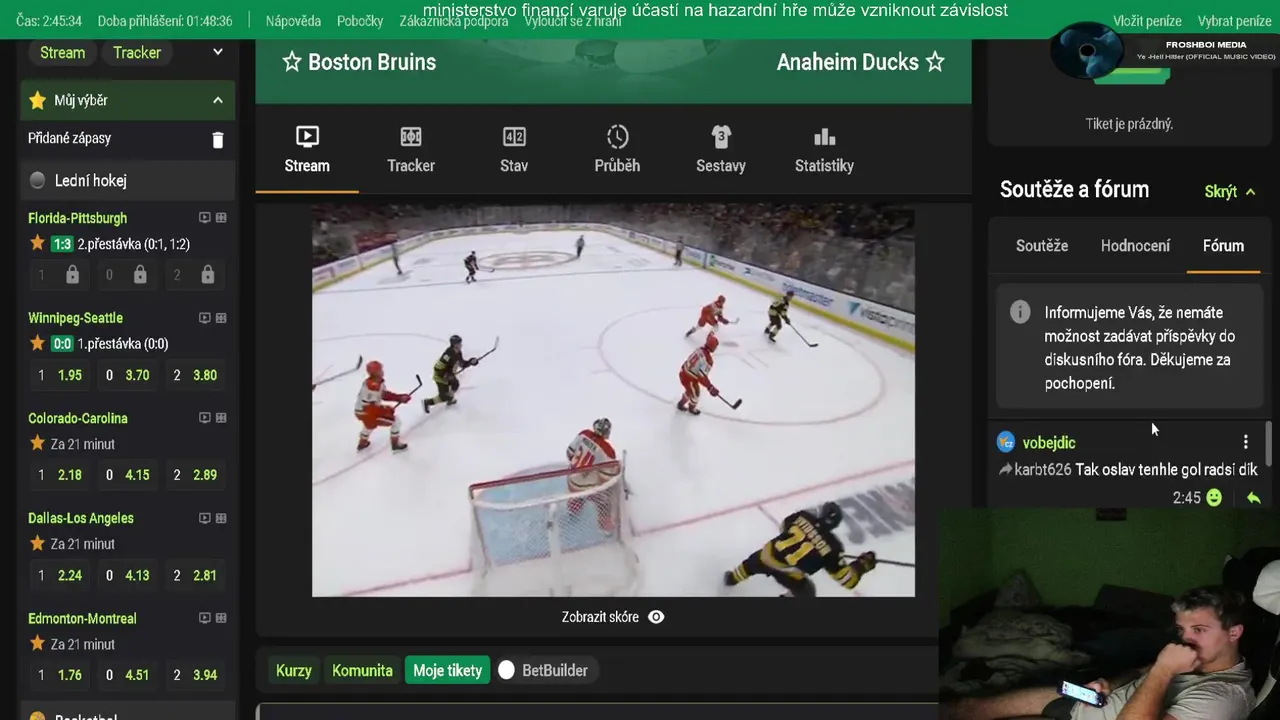Click Vložit peníze
Image resolution: width=1280 pixels, height=720 pixels.
coord(1147,21)
